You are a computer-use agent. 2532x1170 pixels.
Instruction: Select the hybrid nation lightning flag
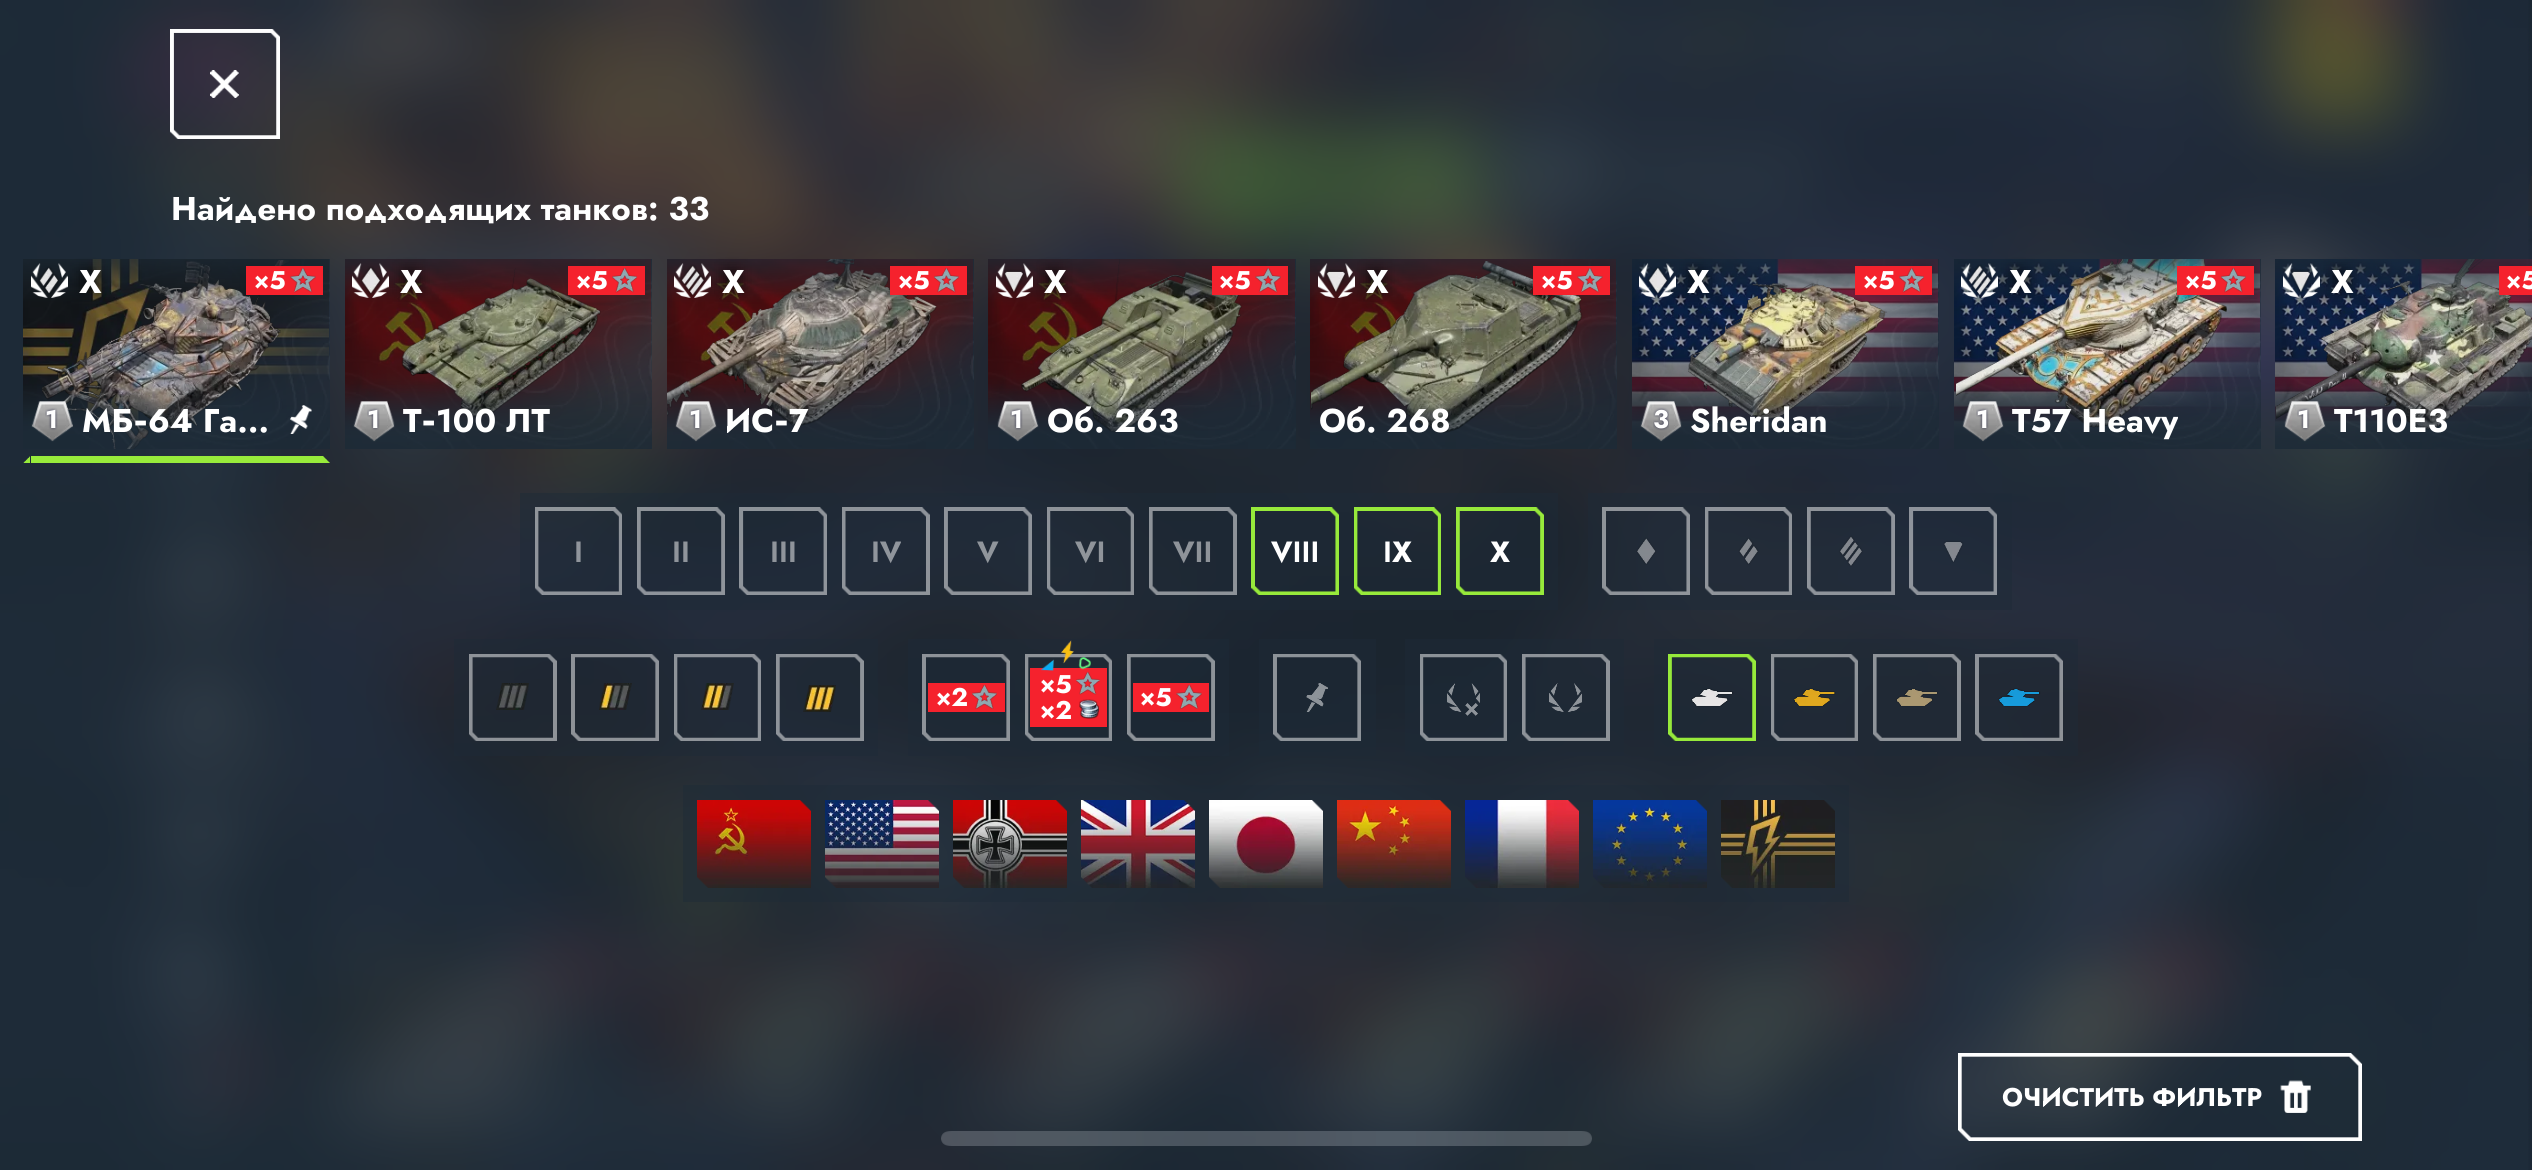[1777, 843]
